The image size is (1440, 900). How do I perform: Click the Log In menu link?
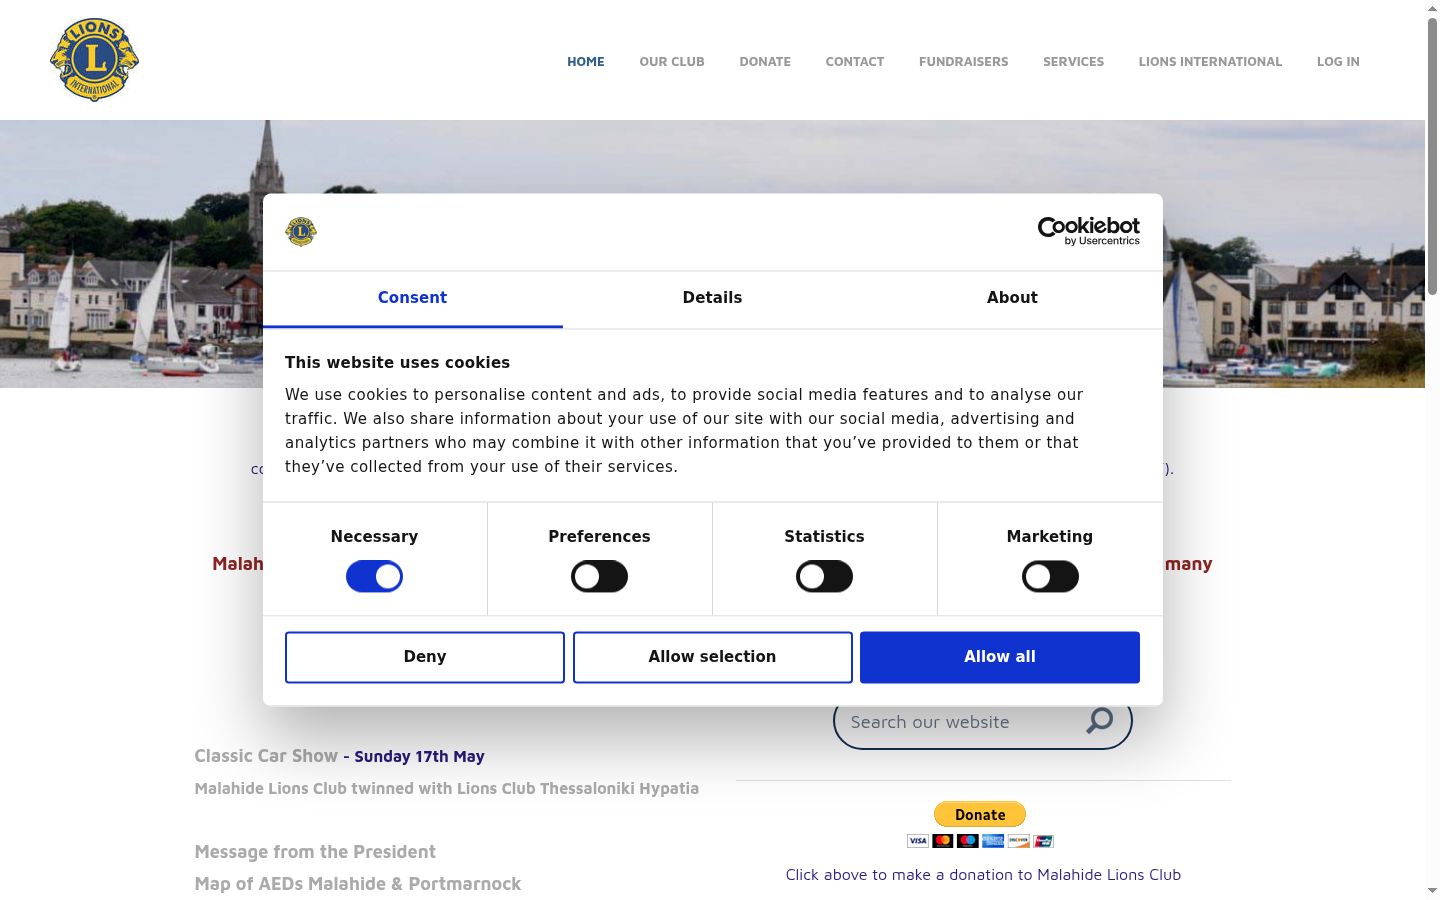1338,62
